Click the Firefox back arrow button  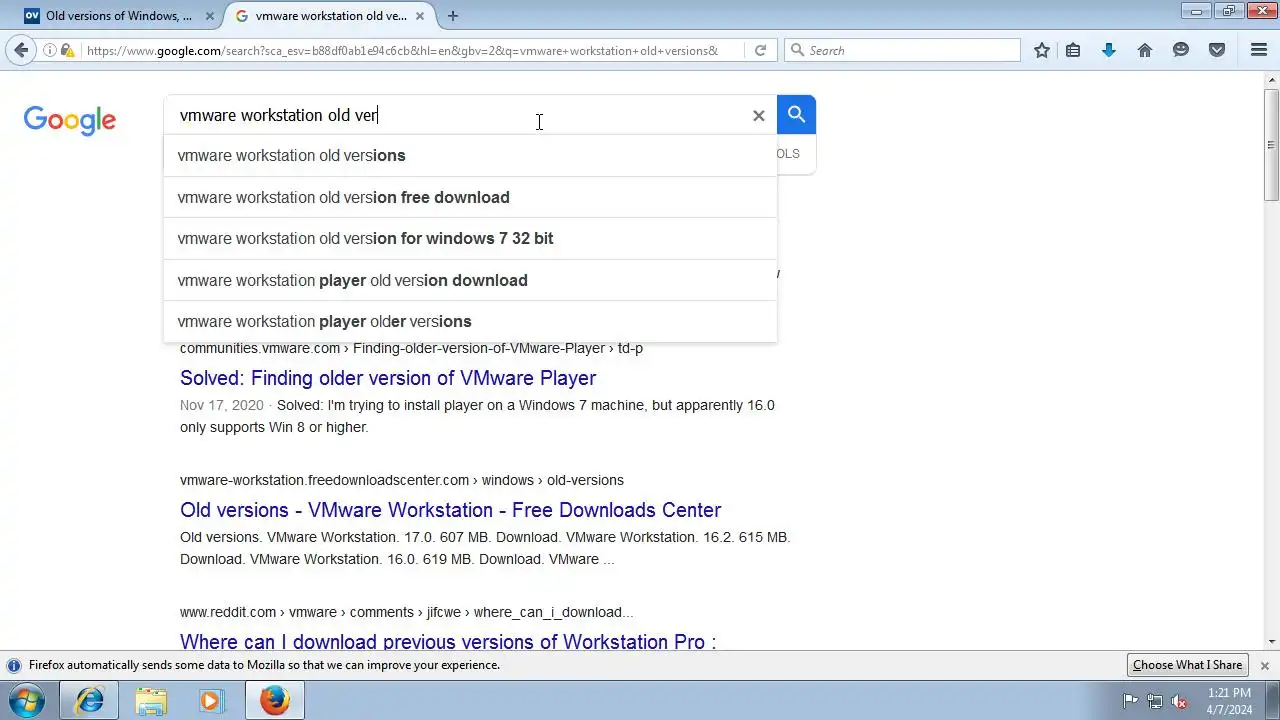tap(21, 50)
